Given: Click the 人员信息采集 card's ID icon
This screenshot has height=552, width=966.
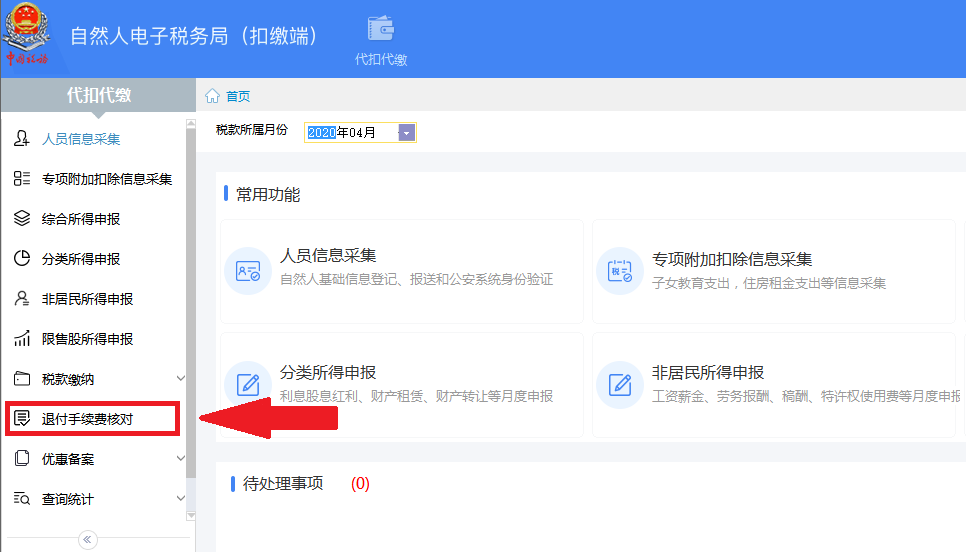Looking at the screenshot, I should click(x=248, y=270).
